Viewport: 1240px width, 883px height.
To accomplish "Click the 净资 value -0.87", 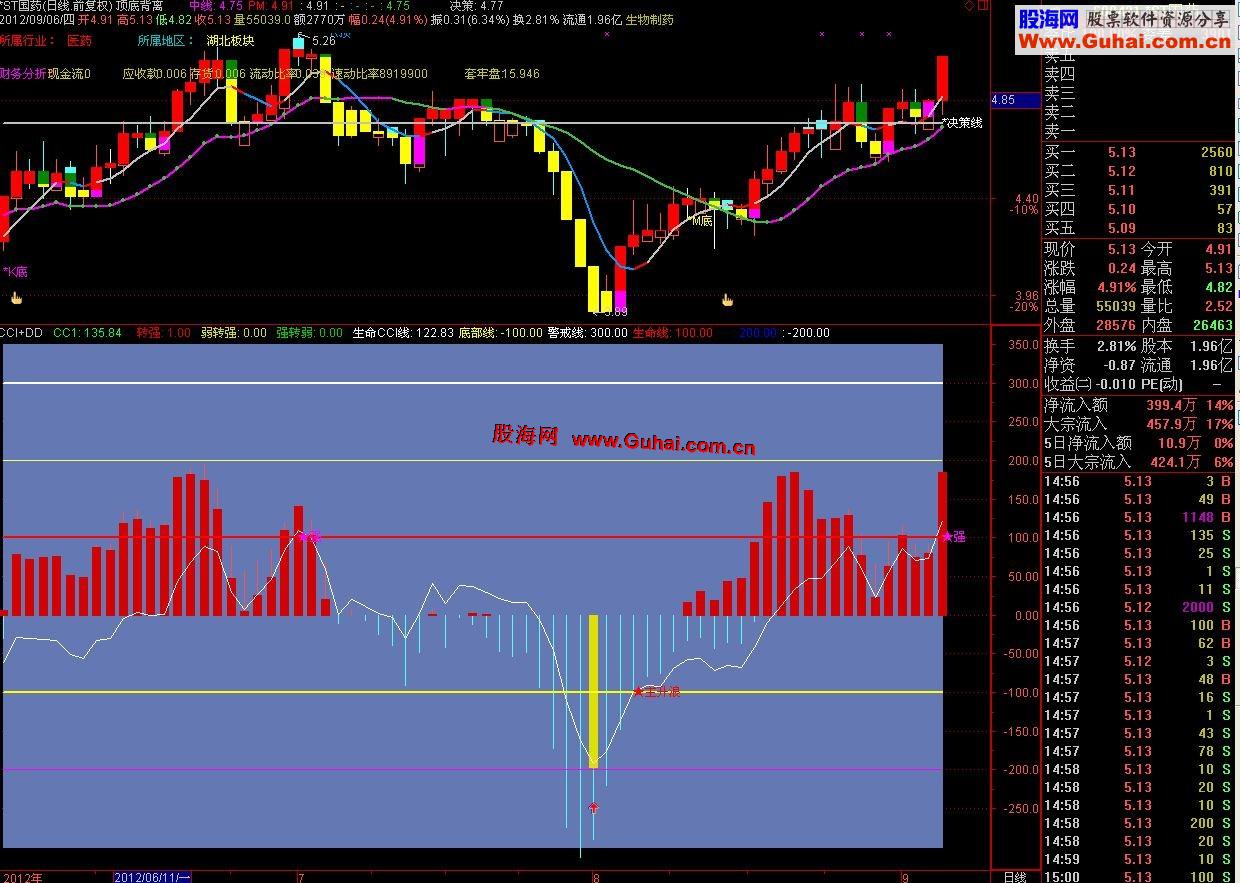I will 1117,365.
